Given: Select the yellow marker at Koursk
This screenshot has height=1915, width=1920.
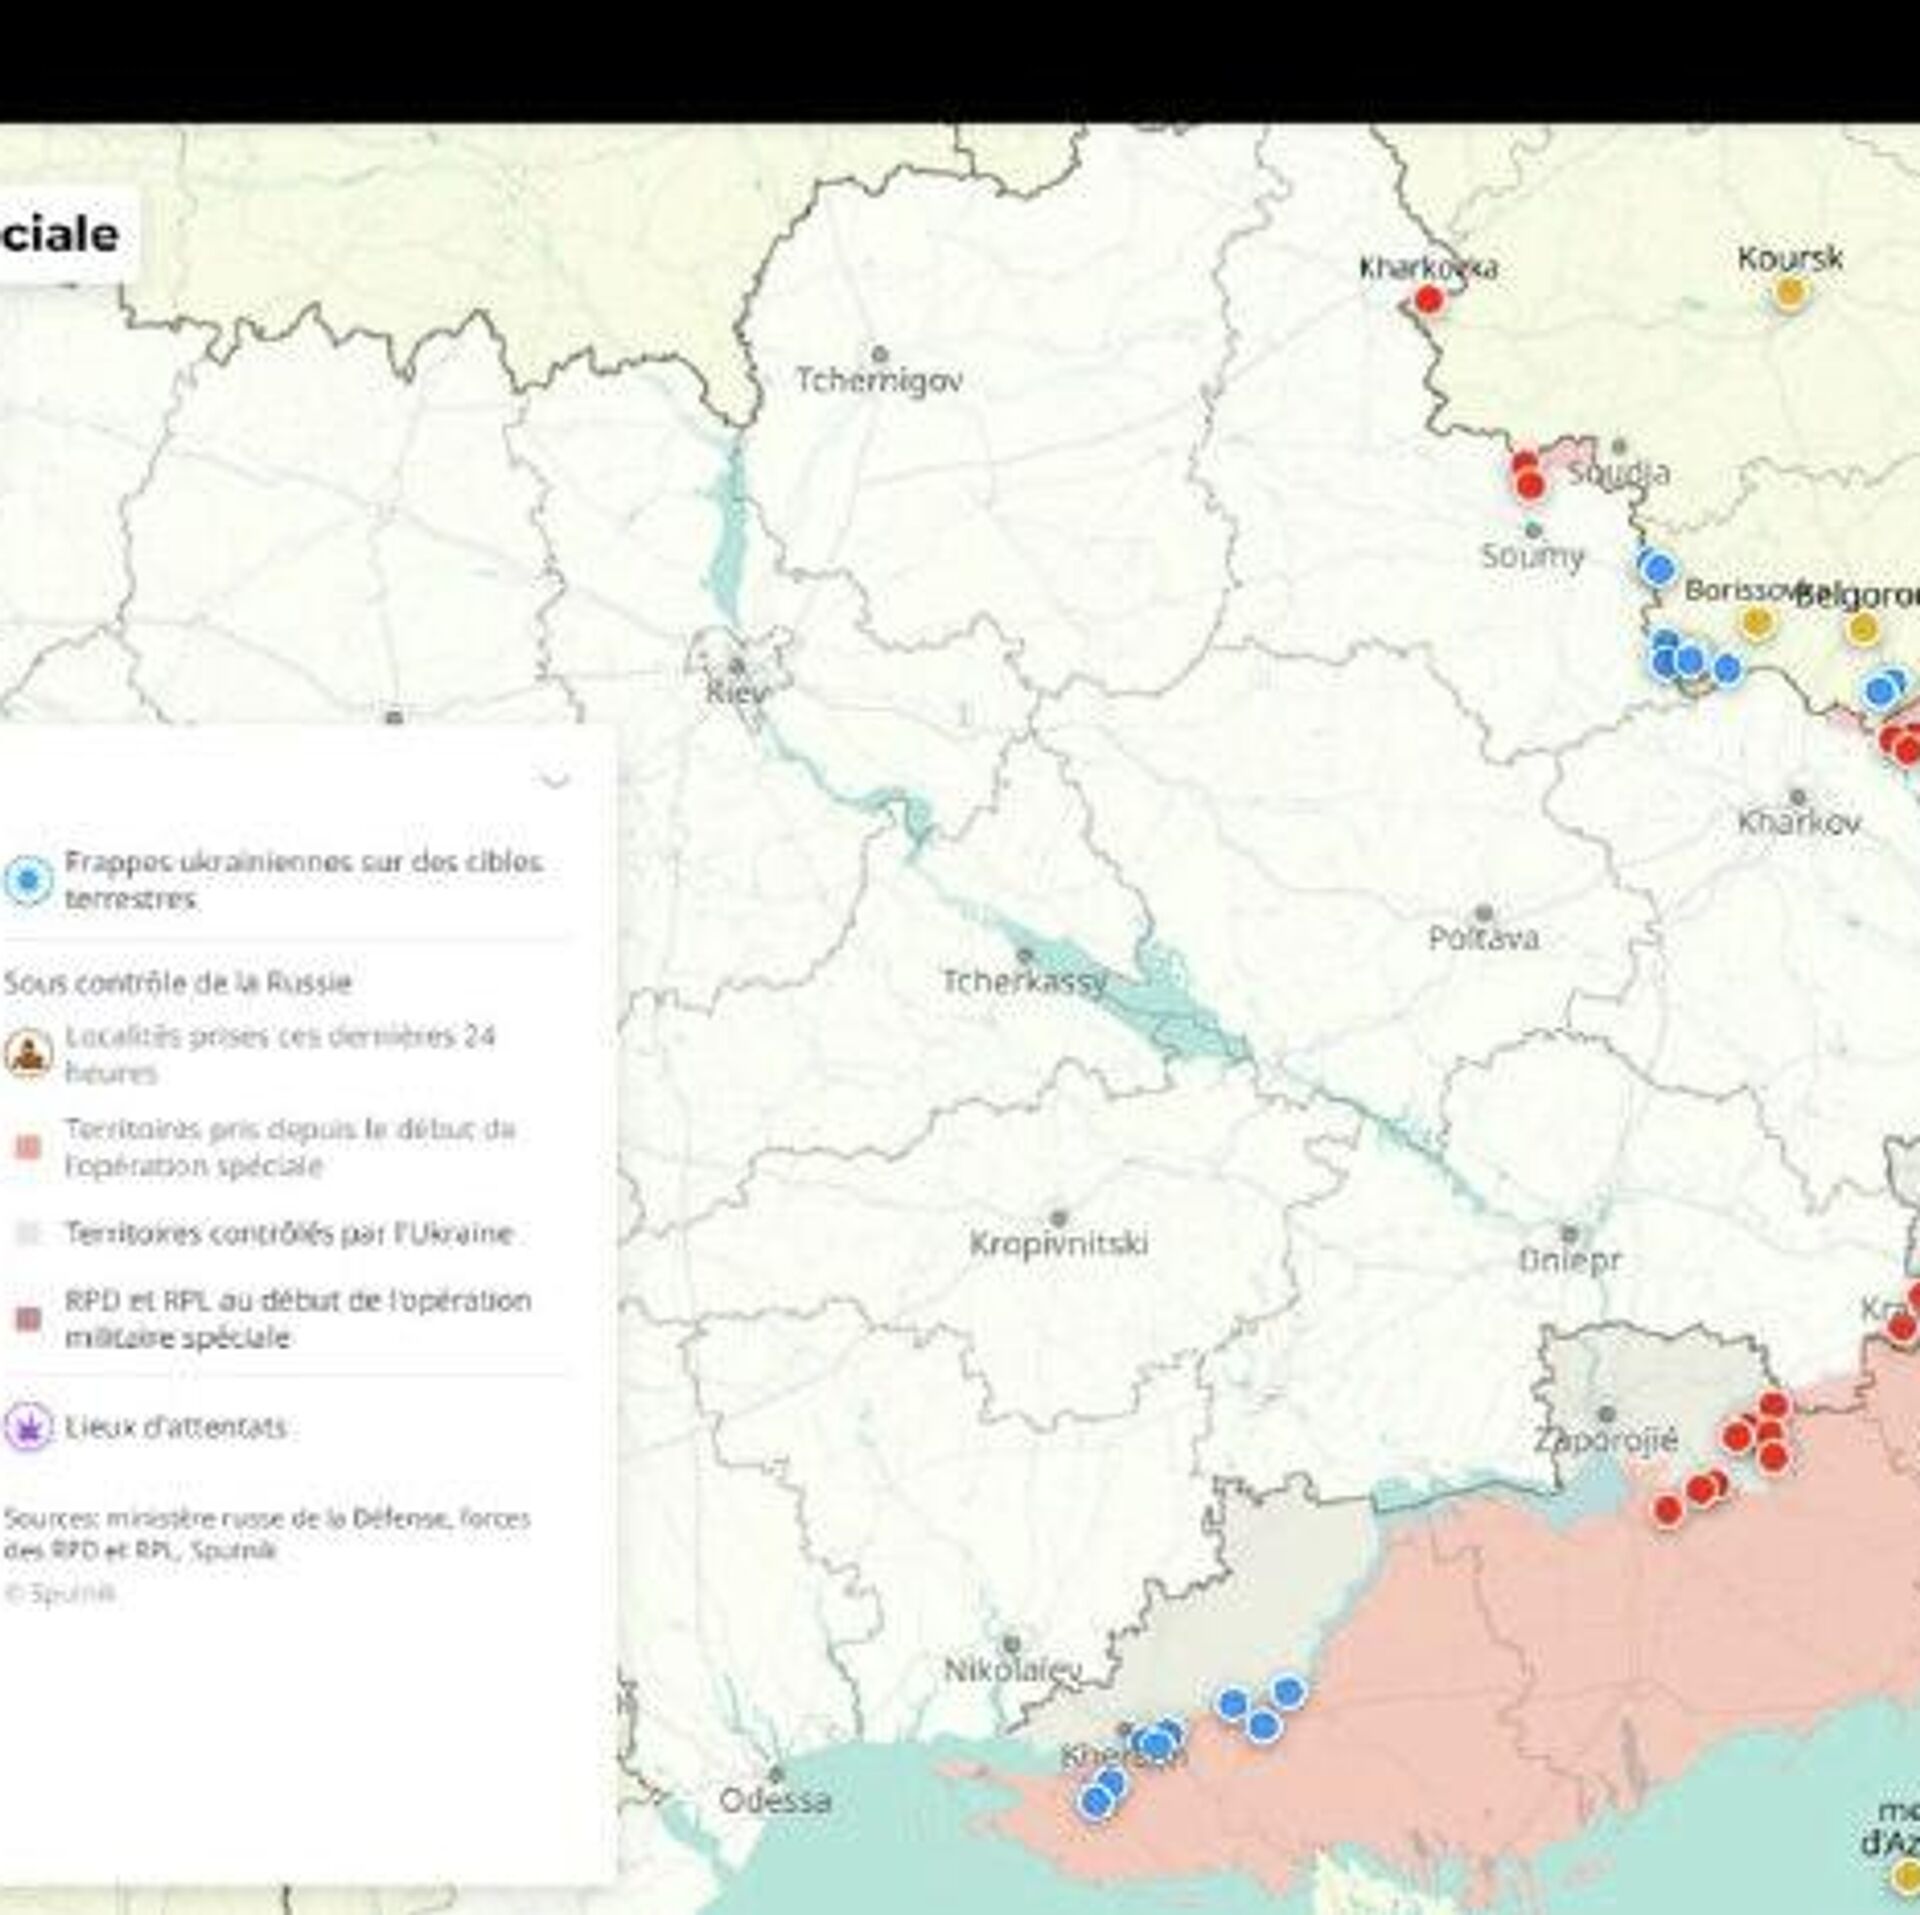Looking at the screenshot, I should [1789, 293].
